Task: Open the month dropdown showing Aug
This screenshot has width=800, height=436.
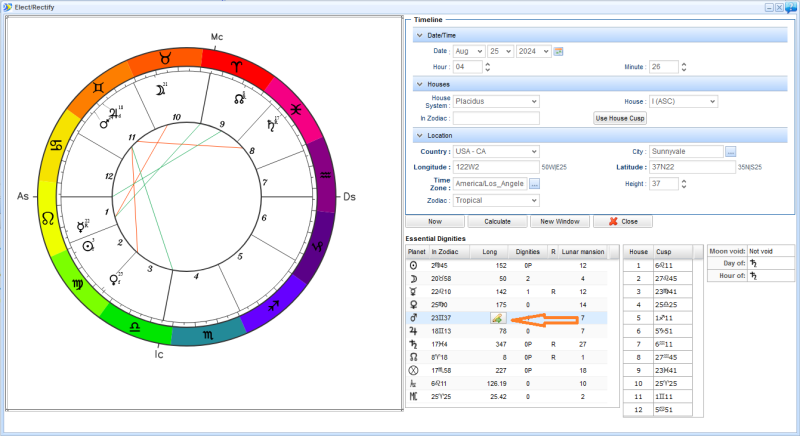Action: click(469, 51)
